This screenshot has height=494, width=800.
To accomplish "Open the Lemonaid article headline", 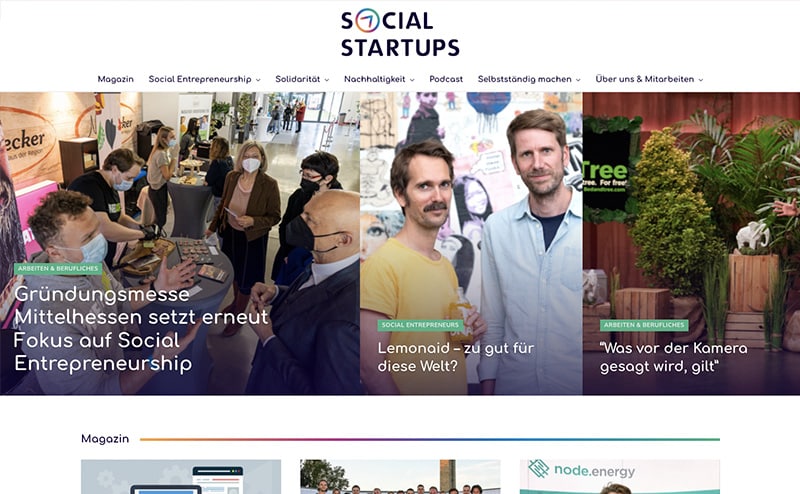I will pos(456,357).
